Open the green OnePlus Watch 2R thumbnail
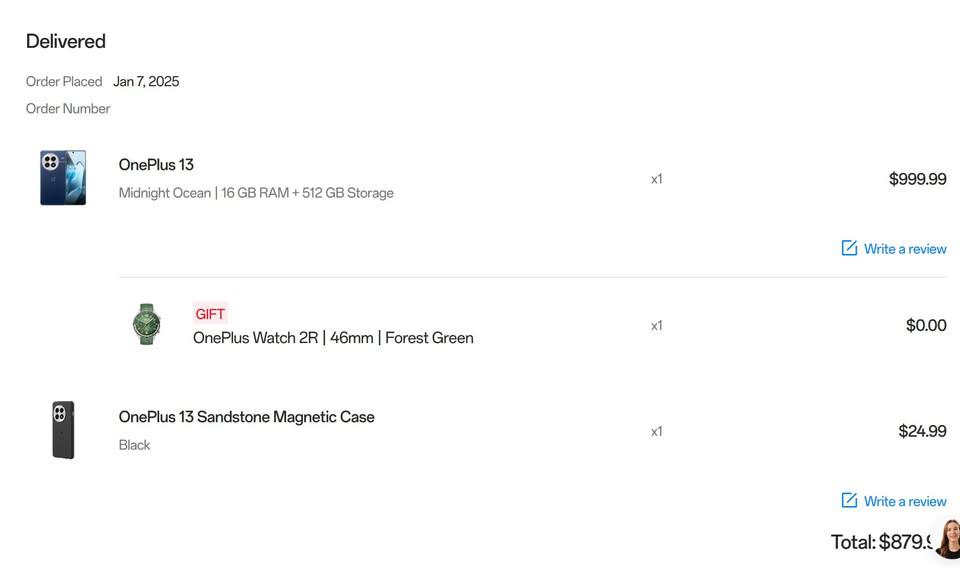This screenshot has width=960, height=567. pos(147,325)
